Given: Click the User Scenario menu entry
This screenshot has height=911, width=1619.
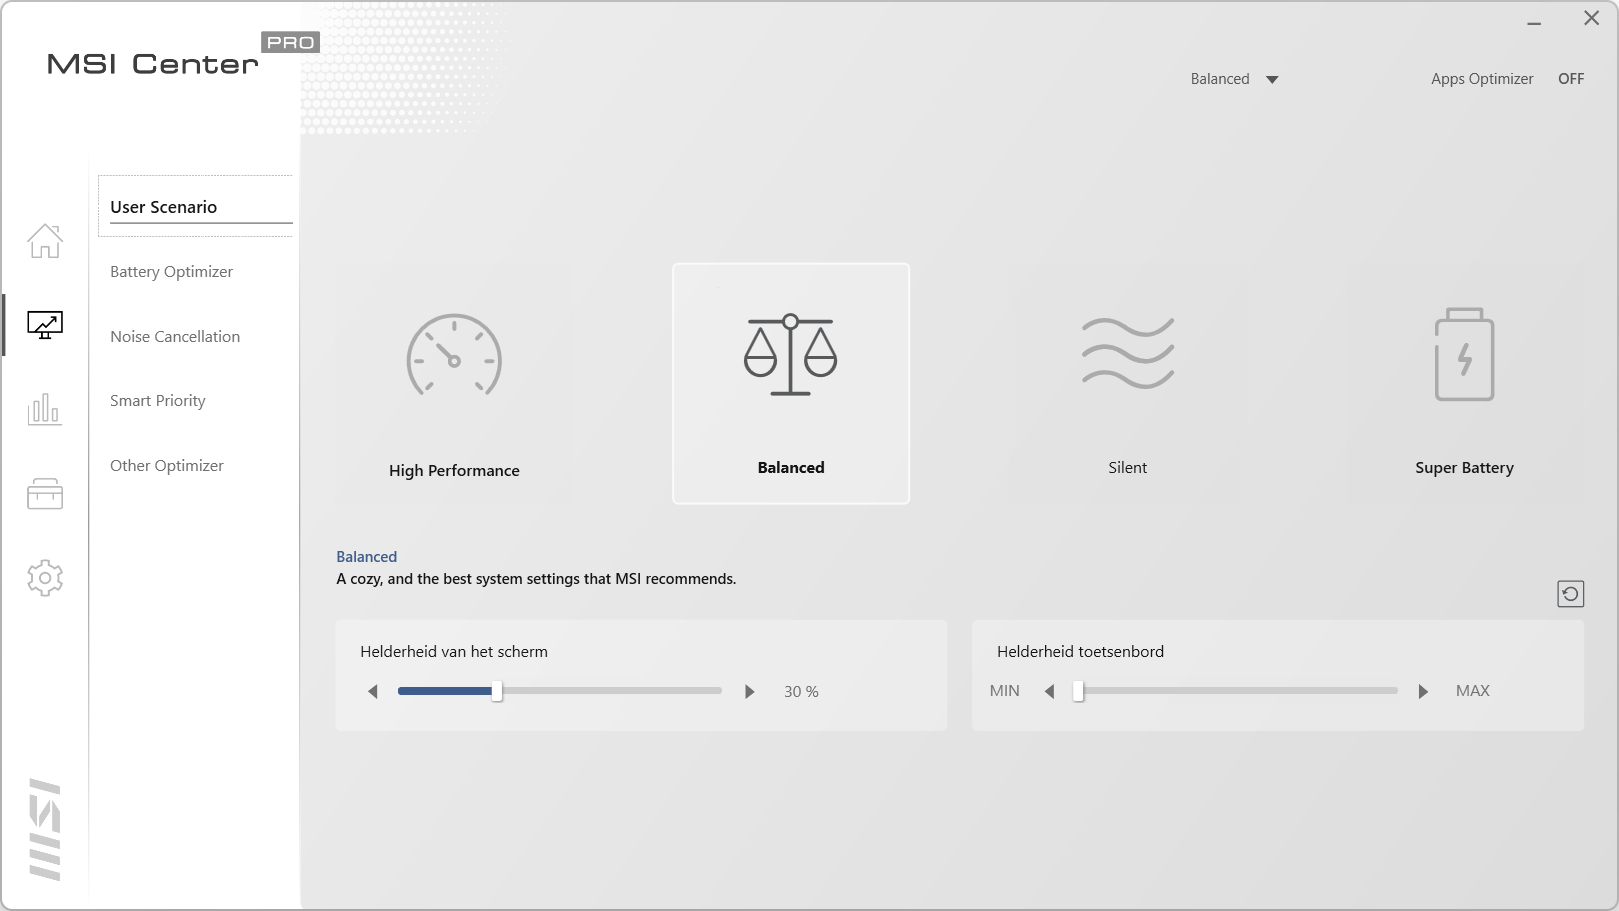Looking at the screenshot, I should (164, 207).
